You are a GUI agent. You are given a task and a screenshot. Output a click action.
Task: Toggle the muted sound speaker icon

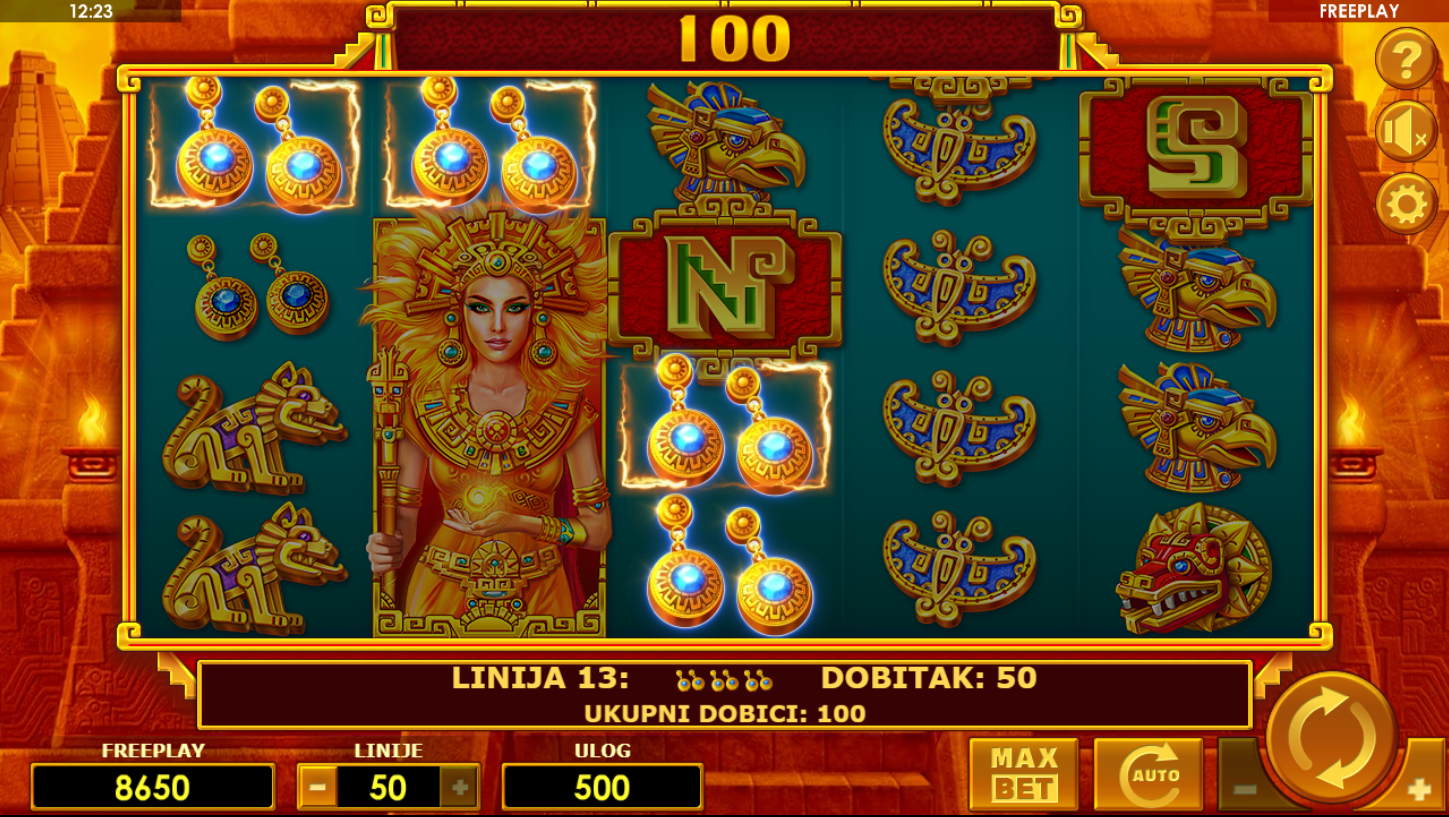click(1406, 131)
